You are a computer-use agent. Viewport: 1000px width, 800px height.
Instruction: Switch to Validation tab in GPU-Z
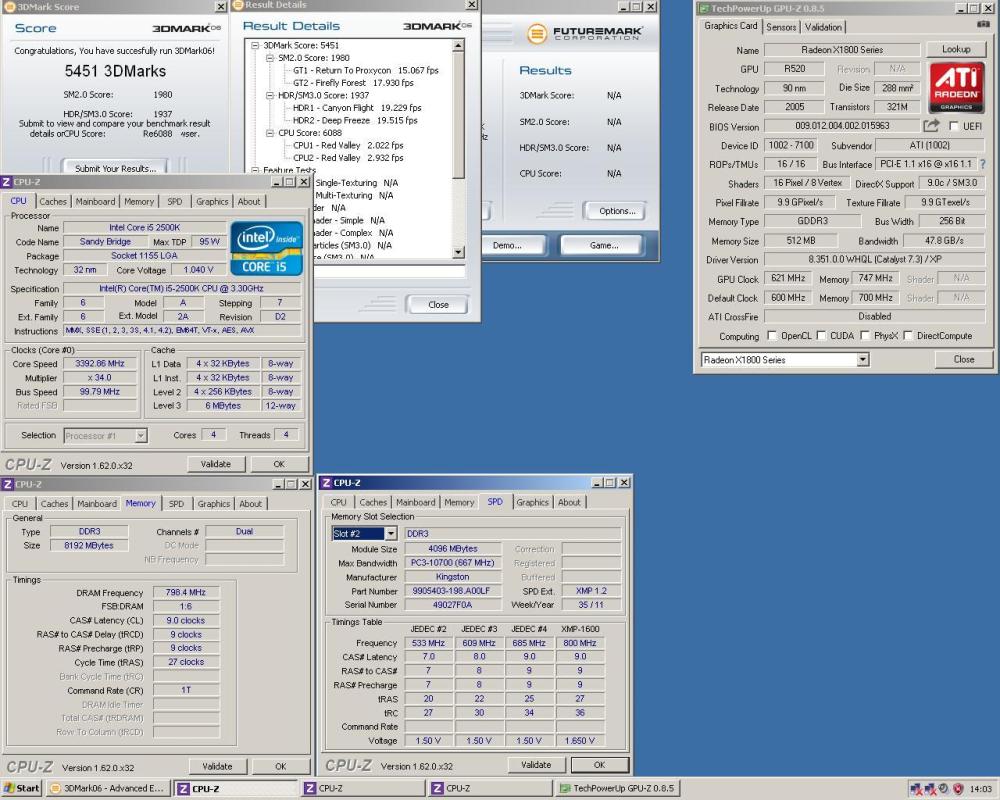[x=823, y=27]
